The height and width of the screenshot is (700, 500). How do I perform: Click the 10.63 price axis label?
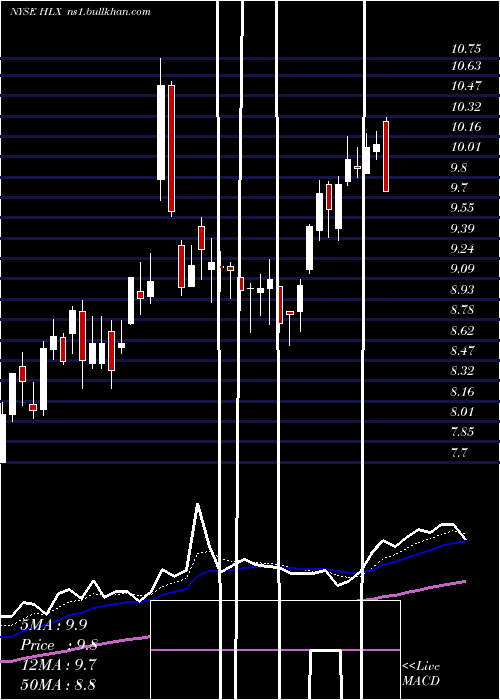pyautogui.click(x=466, y=66)
